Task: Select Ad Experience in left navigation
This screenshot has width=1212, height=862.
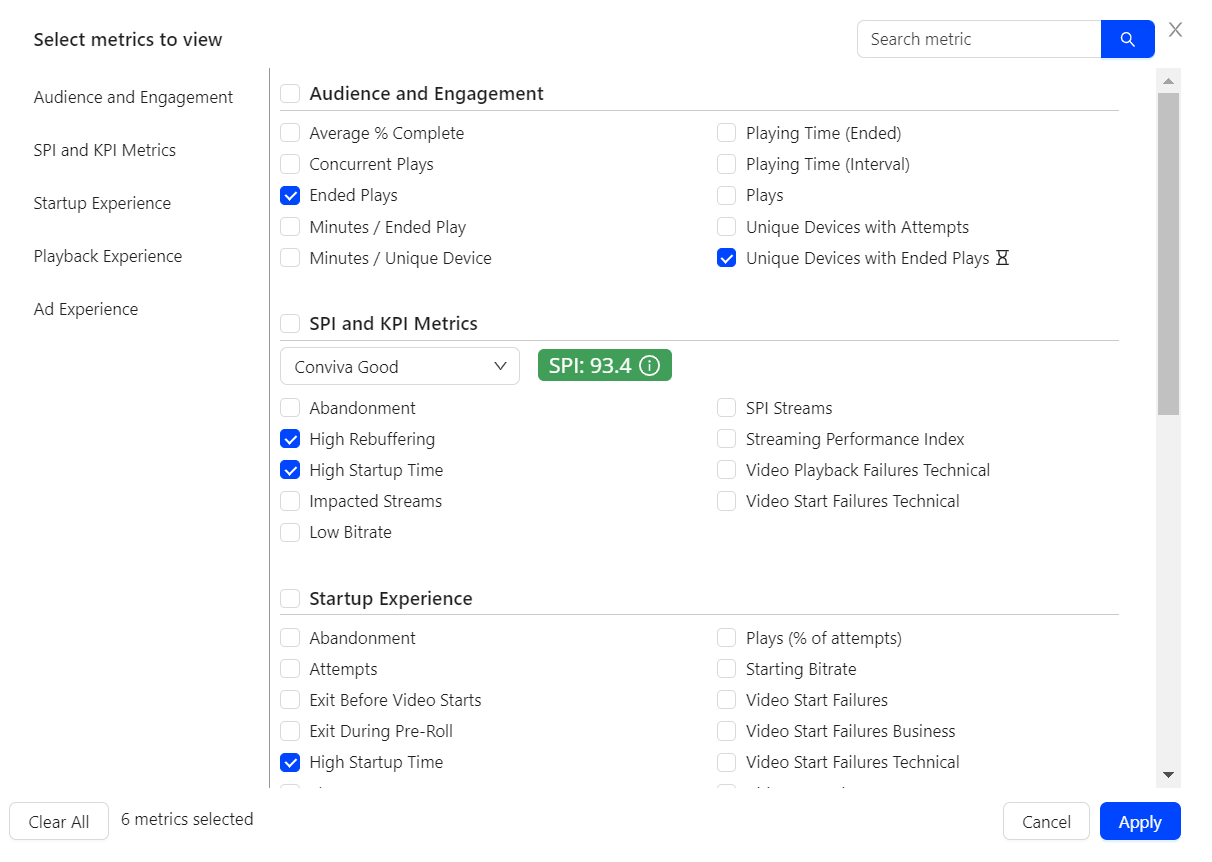Action: point(86,309)
